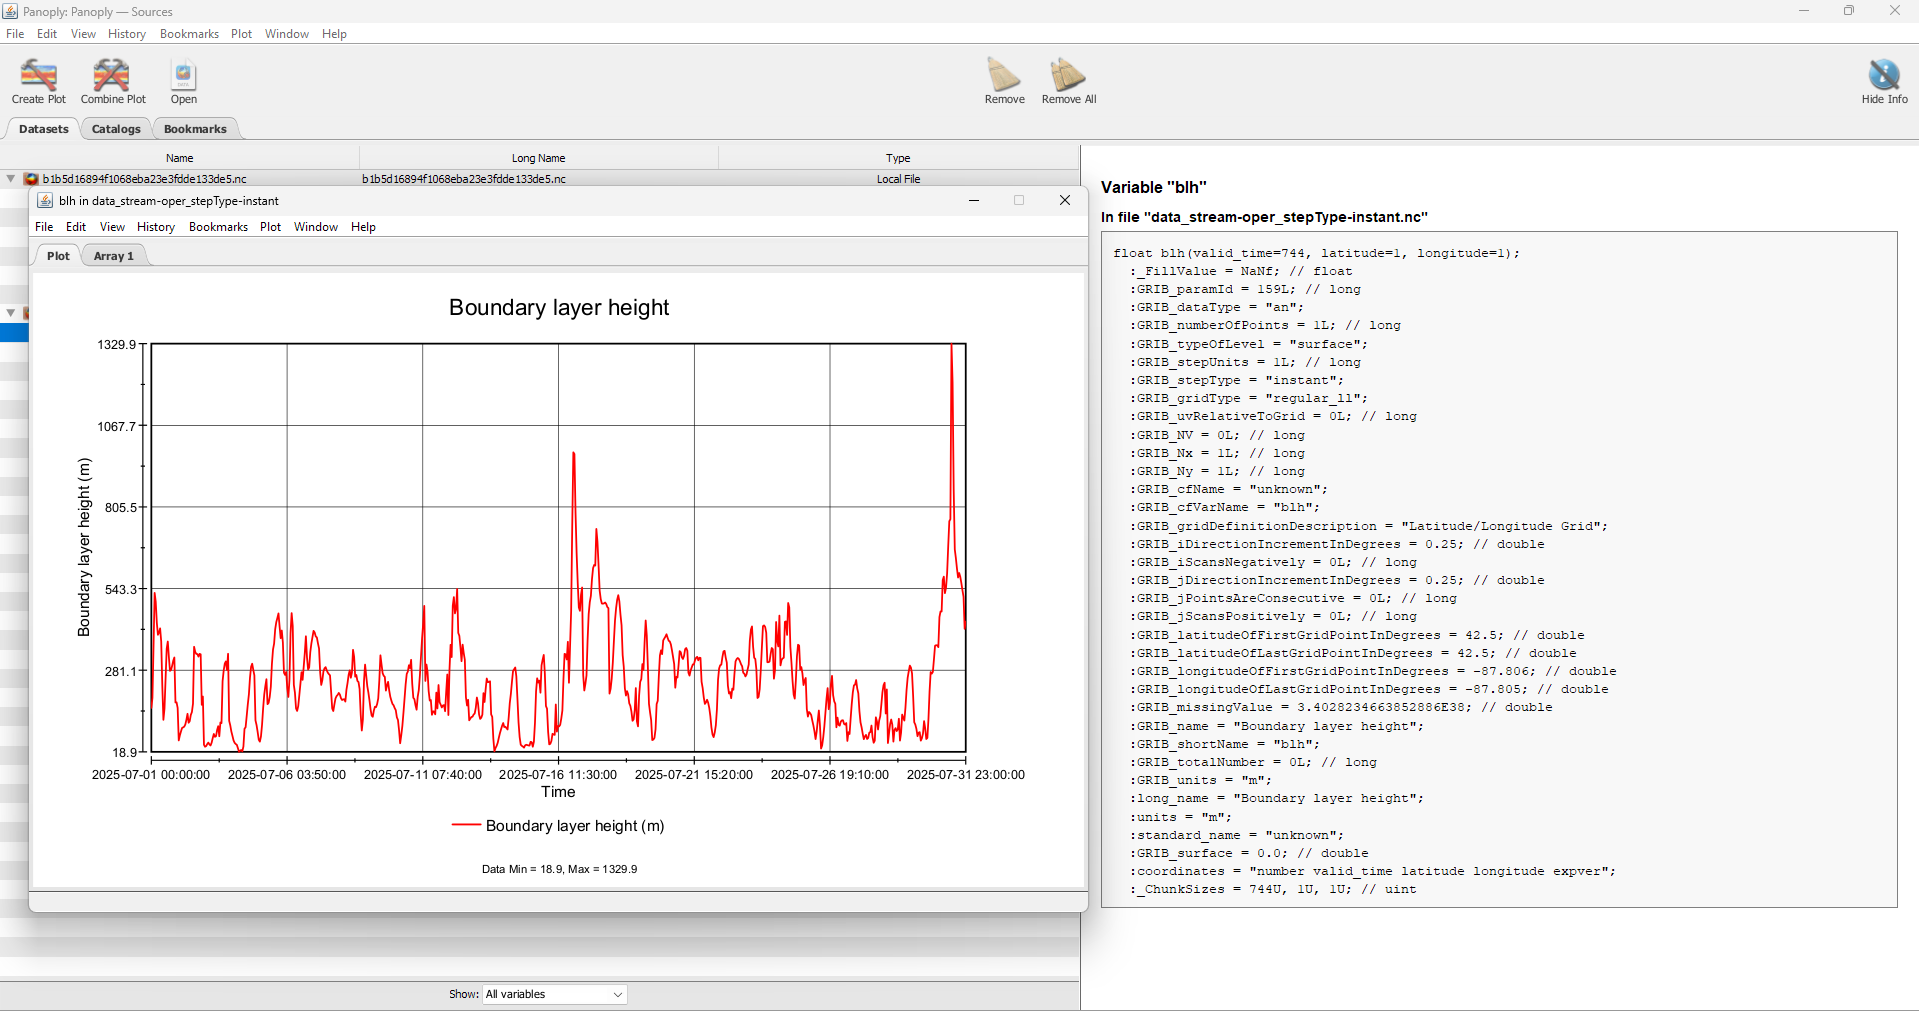Sort datasets by the Type column header

[897, 157]
